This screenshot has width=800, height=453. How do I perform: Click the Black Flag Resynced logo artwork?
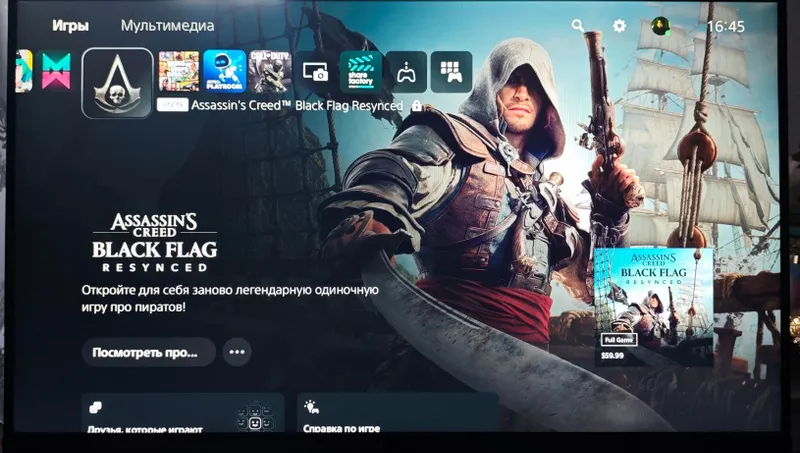pos(155,243)
